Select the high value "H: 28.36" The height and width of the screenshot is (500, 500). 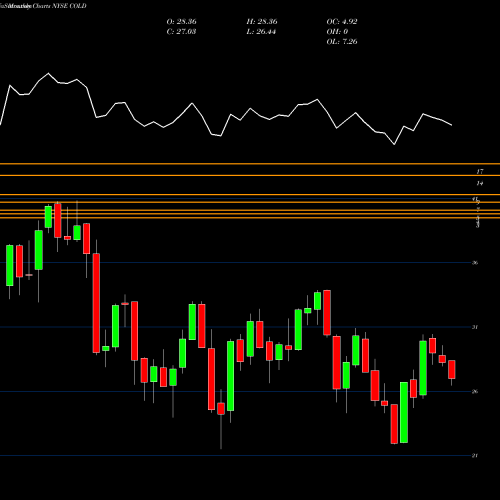tap(262, 22)
